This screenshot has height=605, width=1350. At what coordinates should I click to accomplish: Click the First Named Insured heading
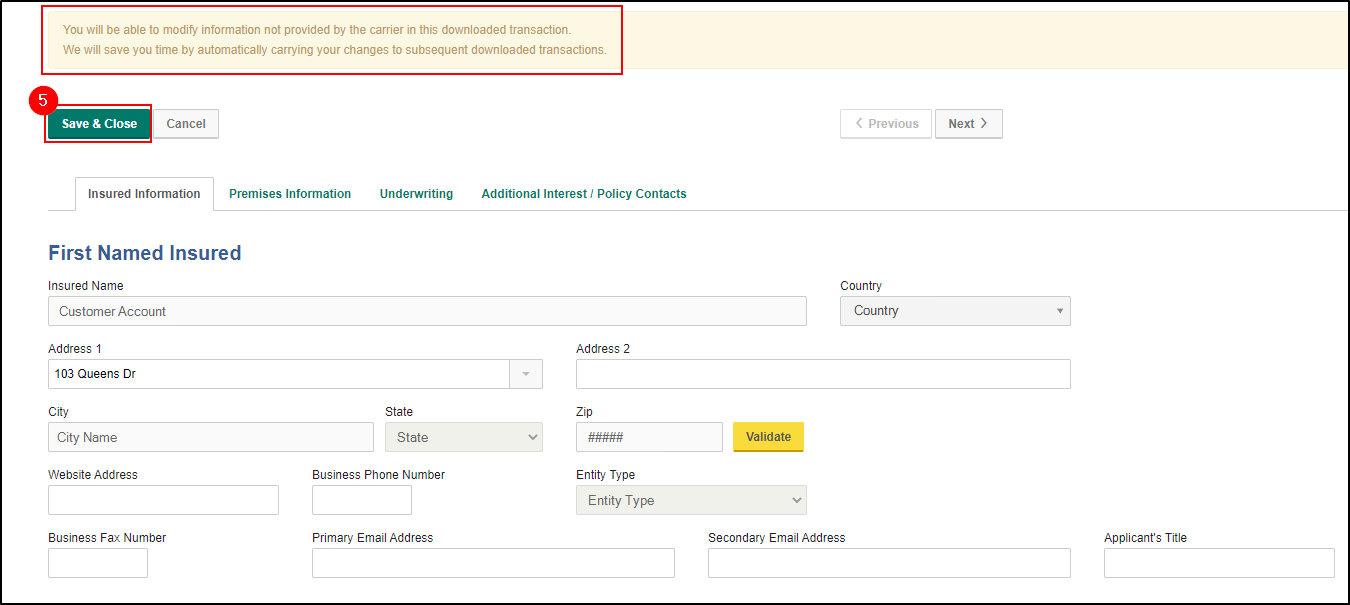(x=145, y=253)
